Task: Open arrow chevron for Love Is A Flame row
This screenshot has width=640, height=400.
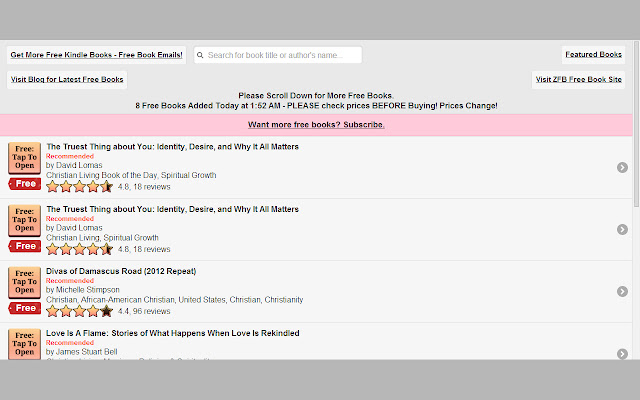Action: (622, 353)
